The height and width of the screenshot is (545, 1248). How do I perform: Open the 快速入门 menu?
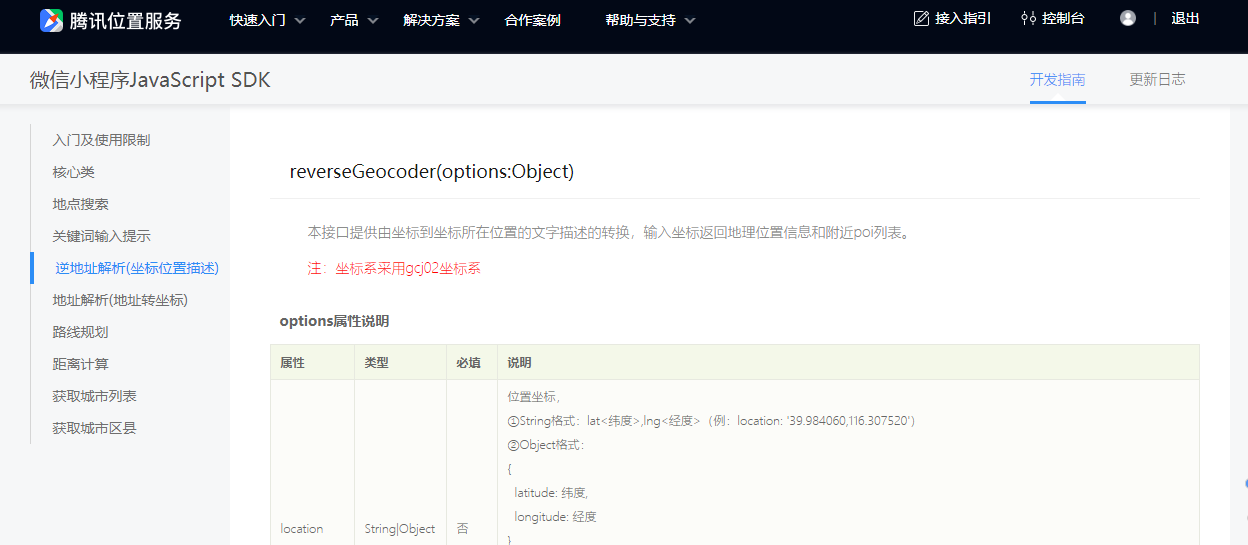257,20
